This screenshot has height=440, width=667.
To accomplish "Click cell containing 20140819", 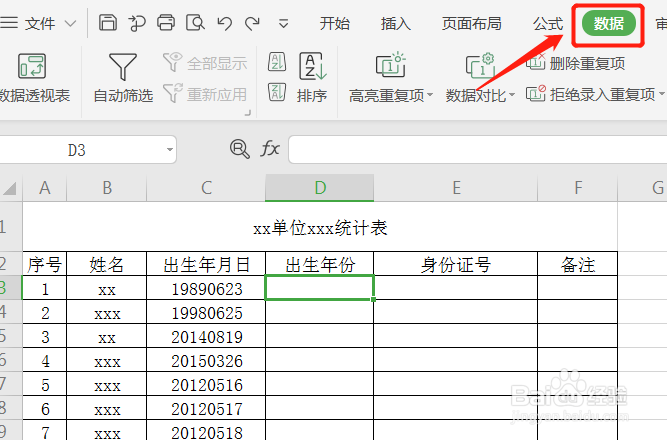I will pyautogui.click(x=206, y=336).
